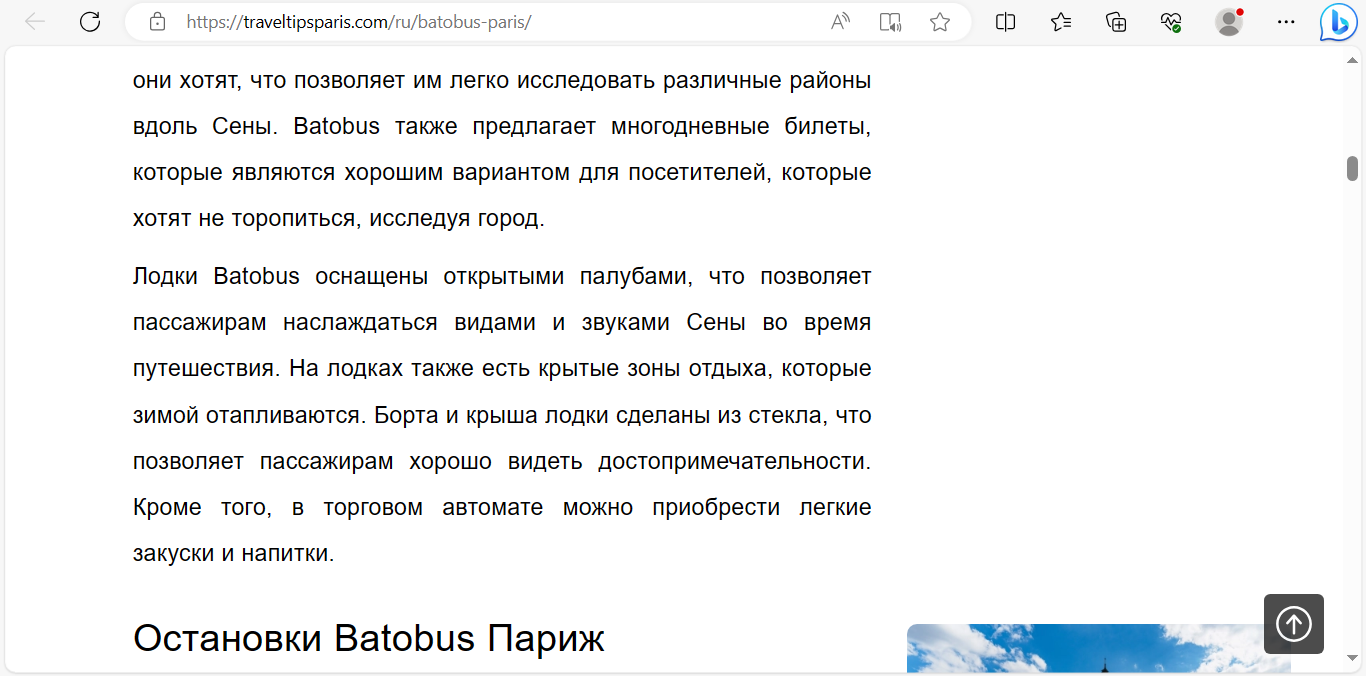Enter Immersive Reader mode
The height and width of the screenshot is (676, 1366).
pyautogui.click(x=890, y=22)
